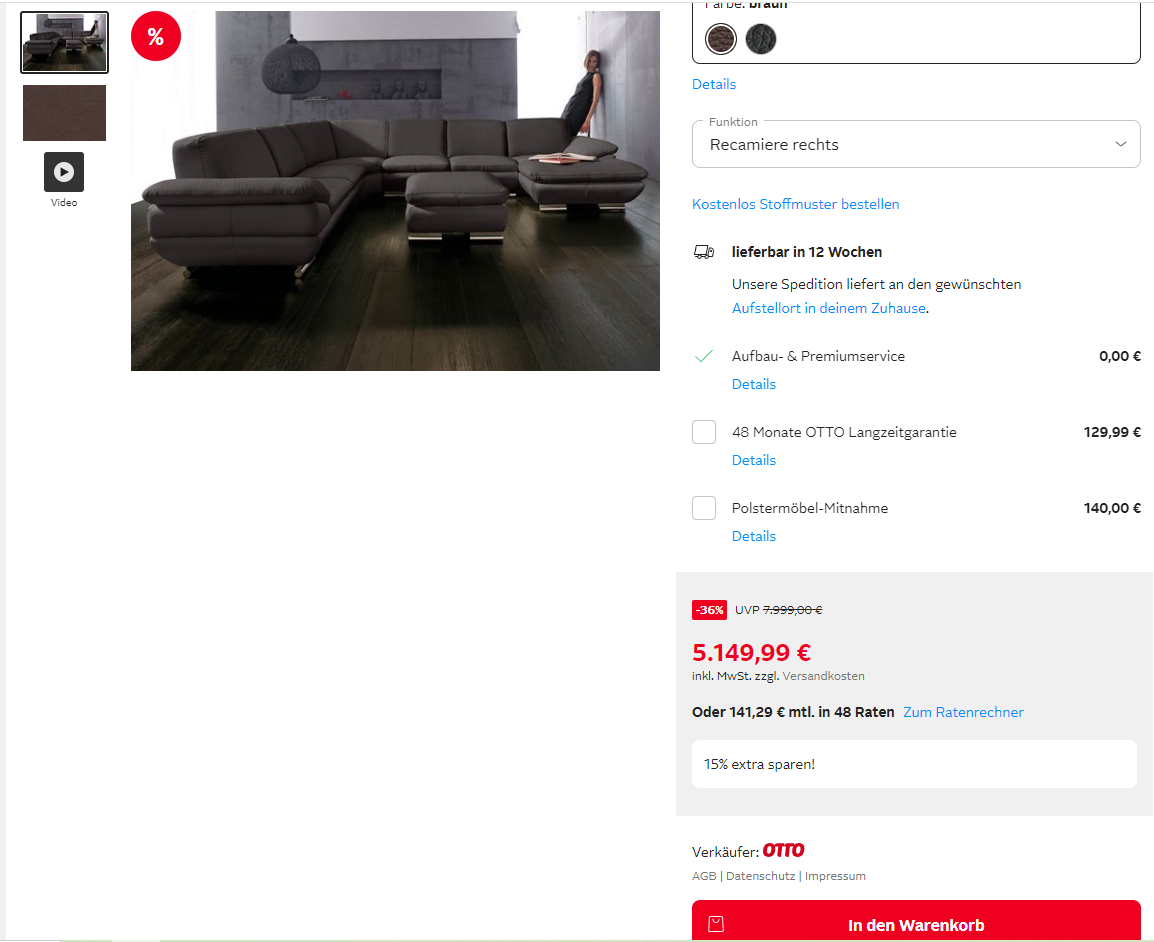Click the -36% discount badge
The height and width of the screenshot is (942, 1154).
[x=709, y=610]
